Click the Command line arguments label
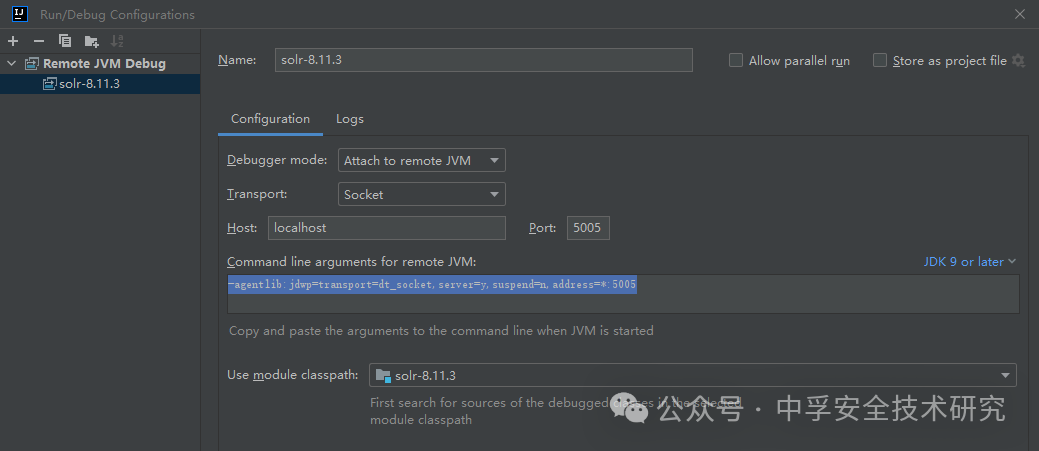This screenshot has width=1039, height=451. (352, 262)
